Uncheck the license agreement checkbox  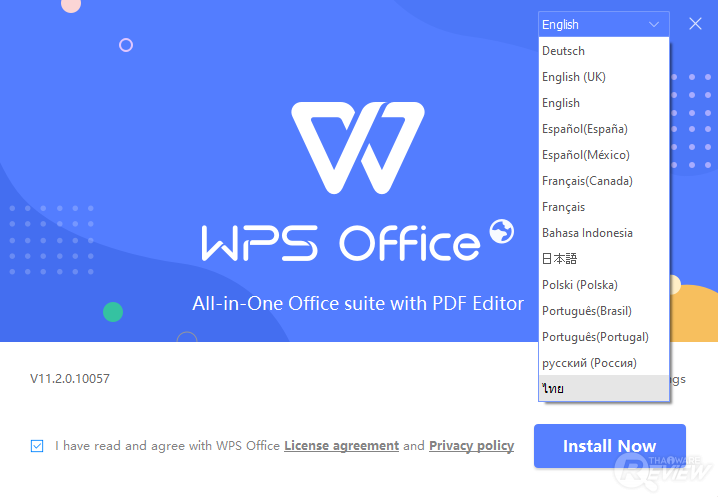point(37,446)
